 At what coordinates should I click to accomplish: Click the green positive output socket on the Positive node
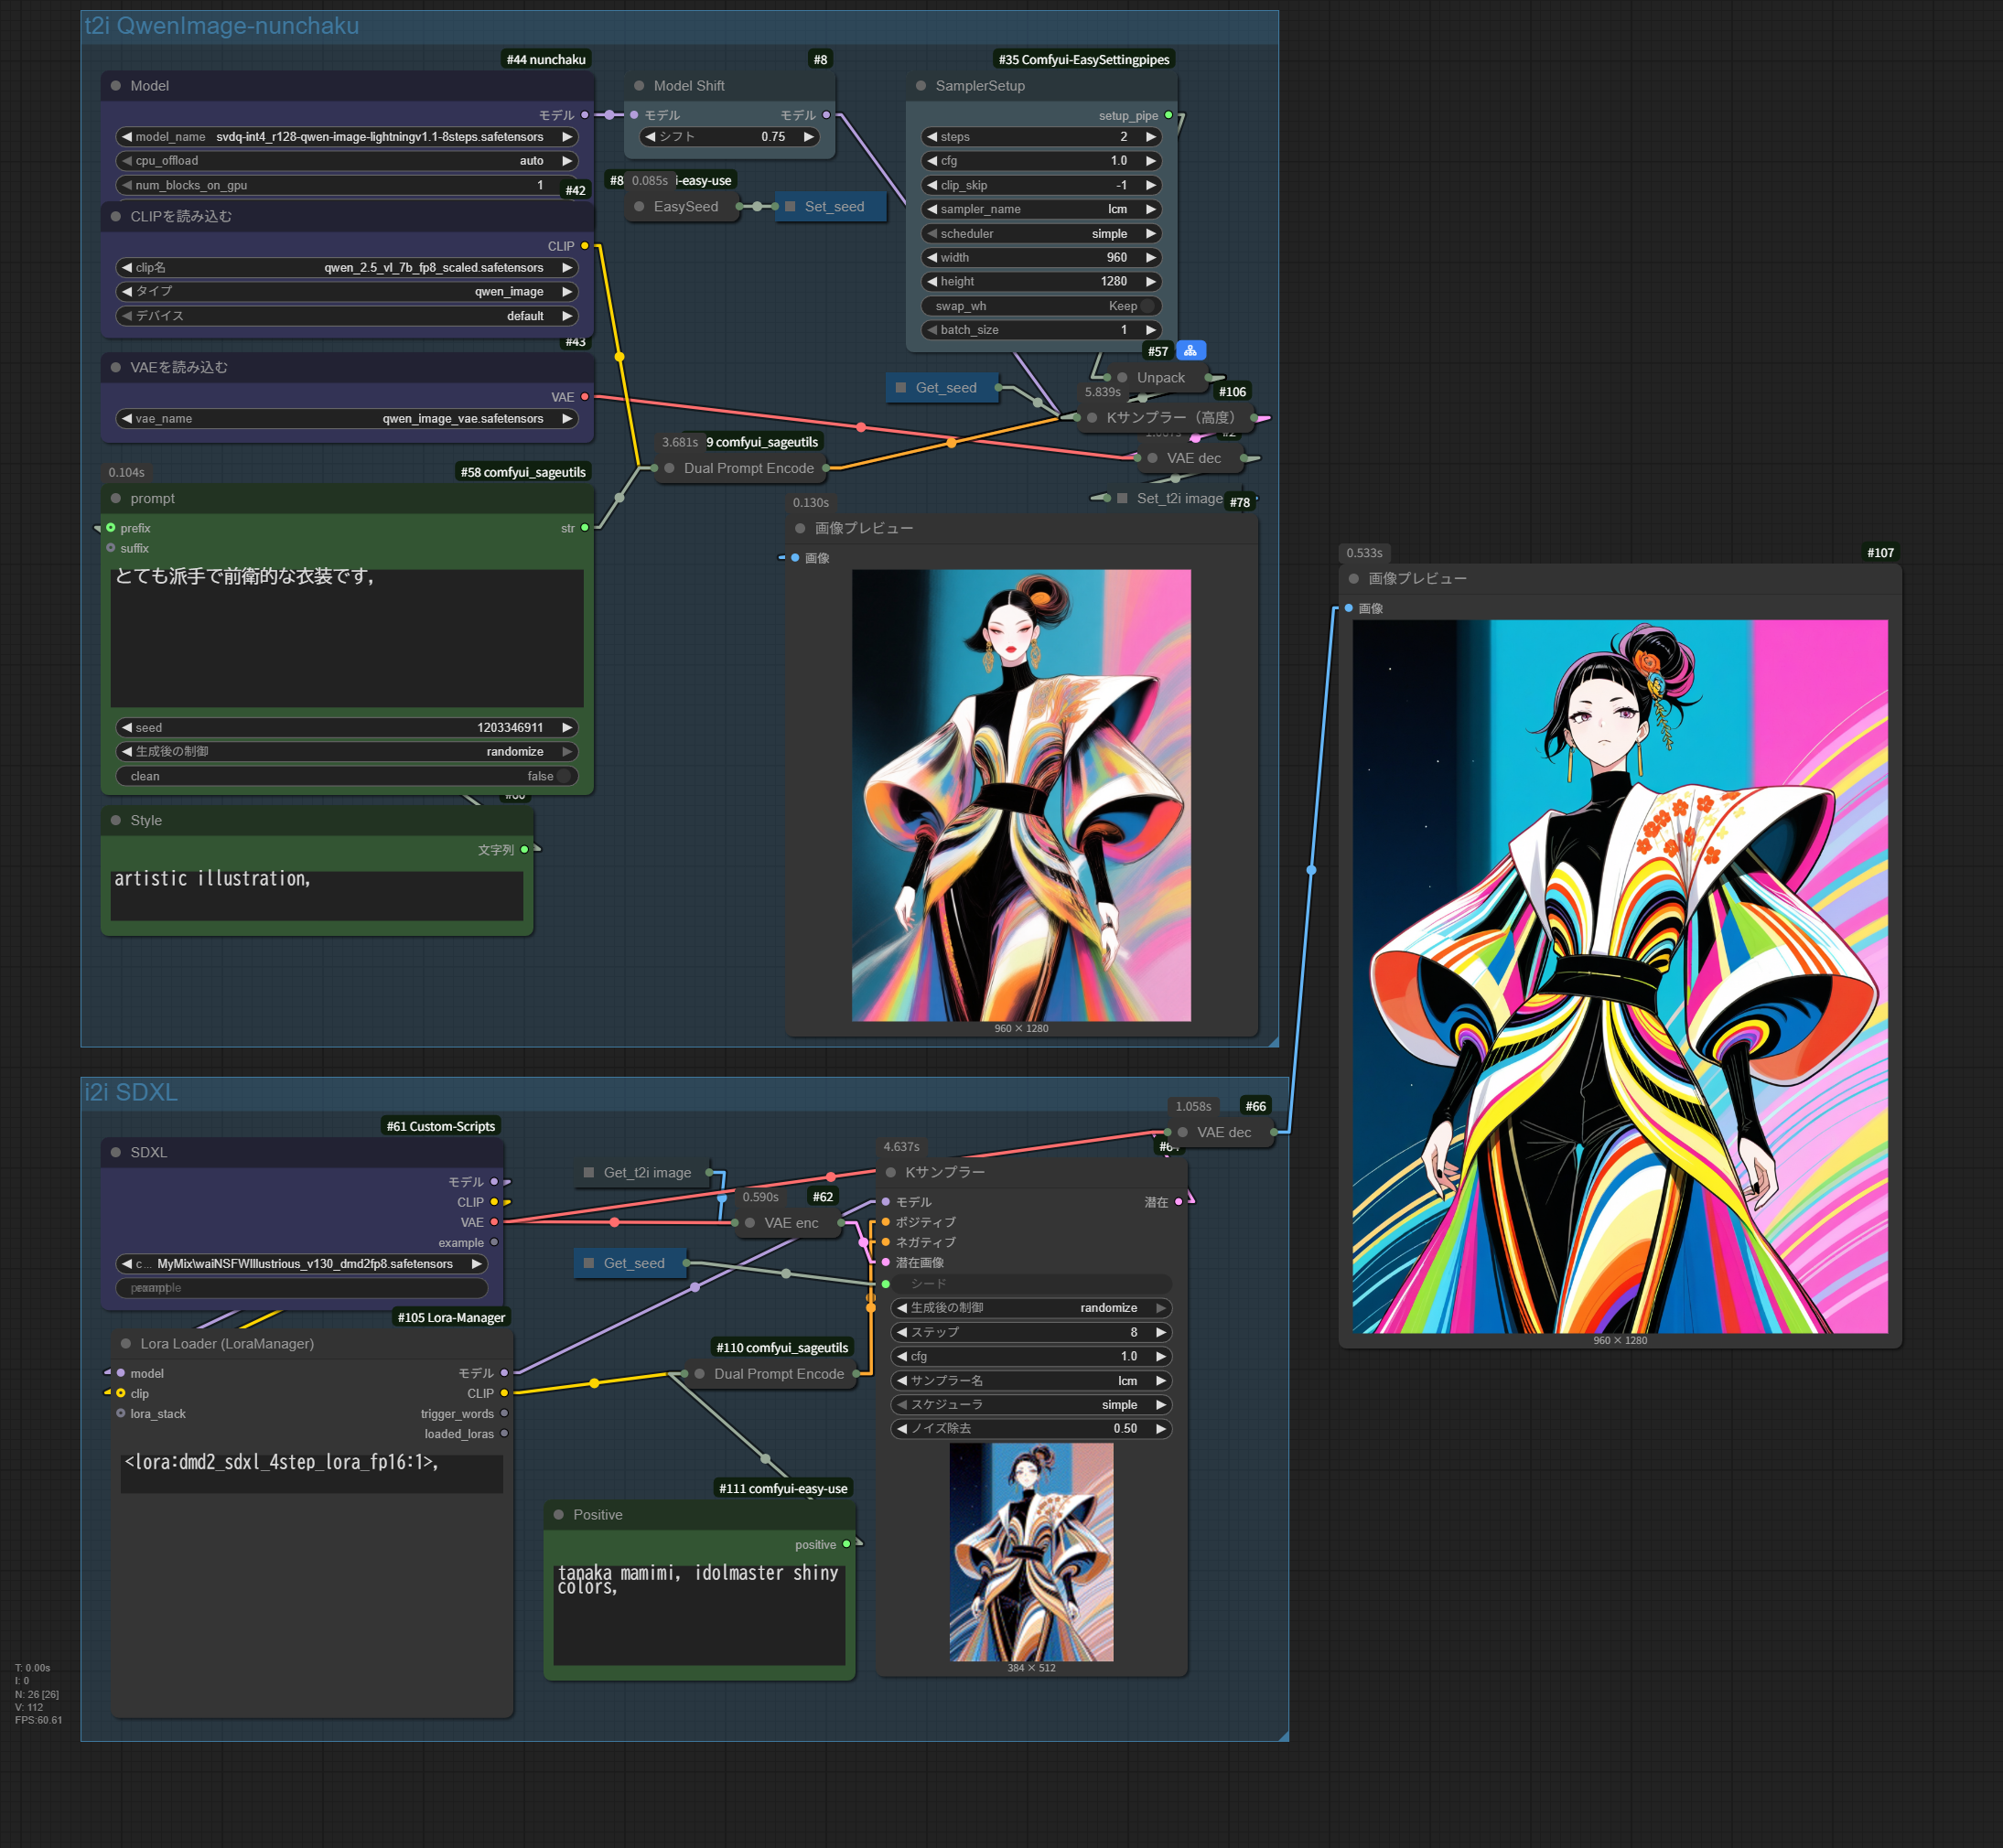847,1545
